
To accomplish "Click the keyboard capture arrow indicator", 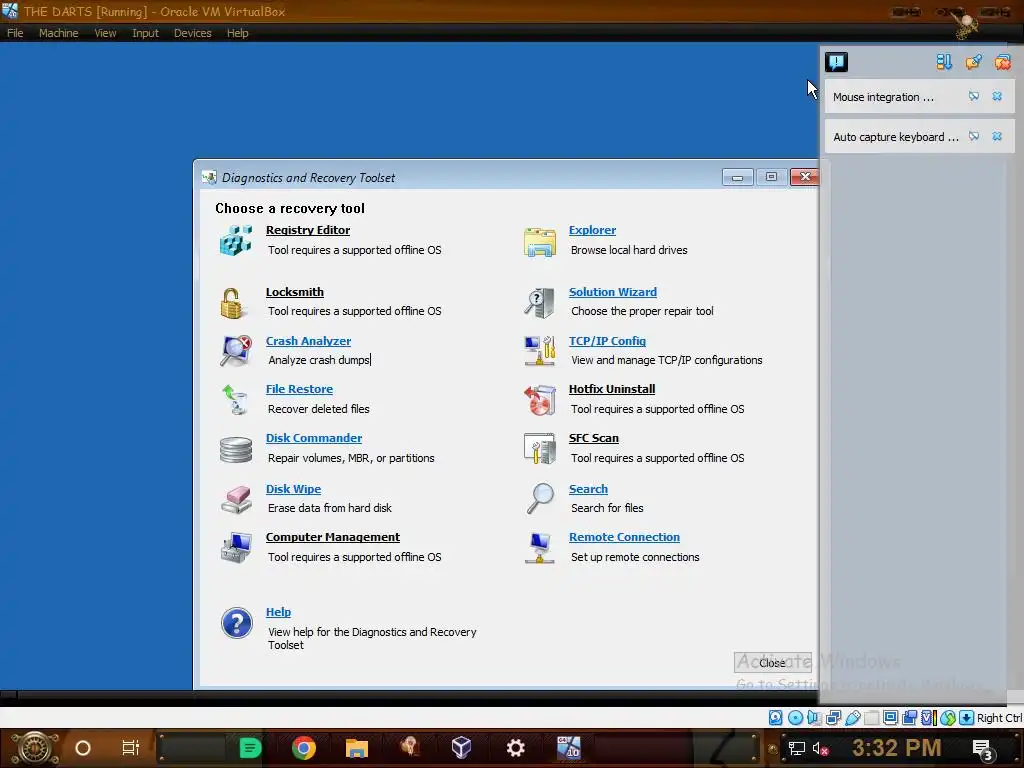I will coord(967,718).
